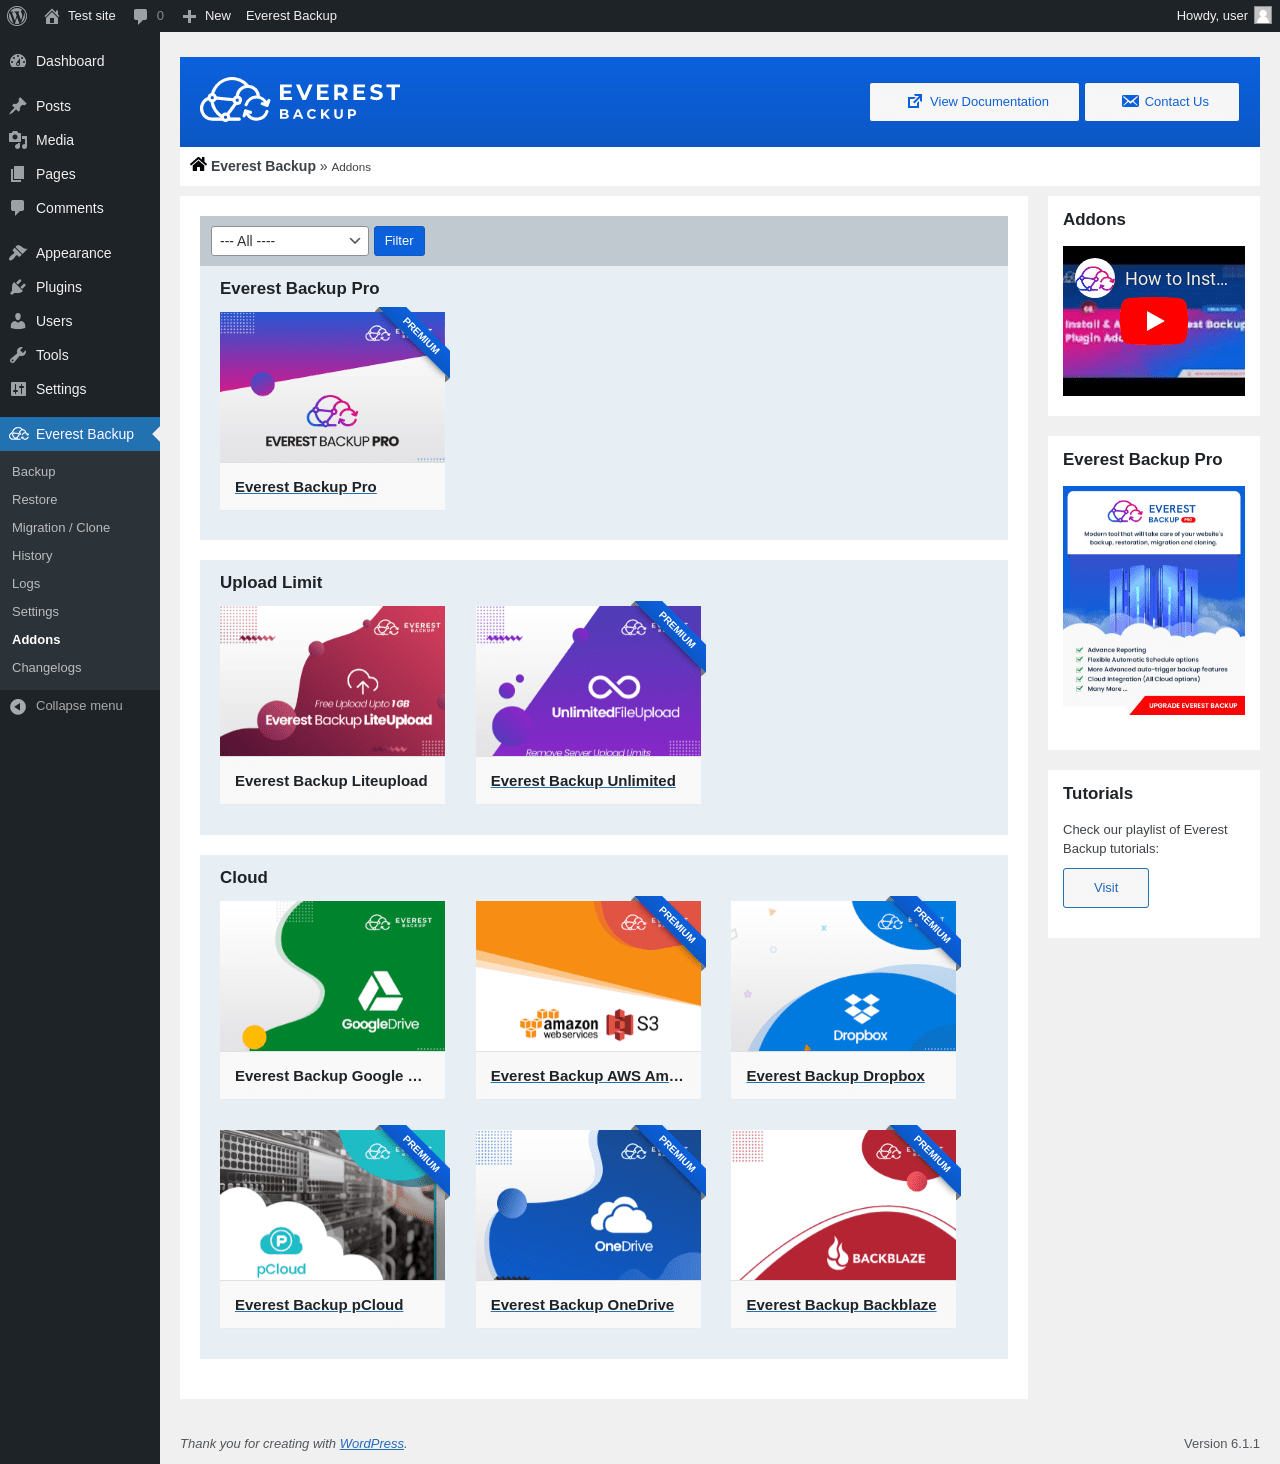Click the Pages icon in sidebar
The height and width of the screenshot is (1464, 1280).
[18, 174]
